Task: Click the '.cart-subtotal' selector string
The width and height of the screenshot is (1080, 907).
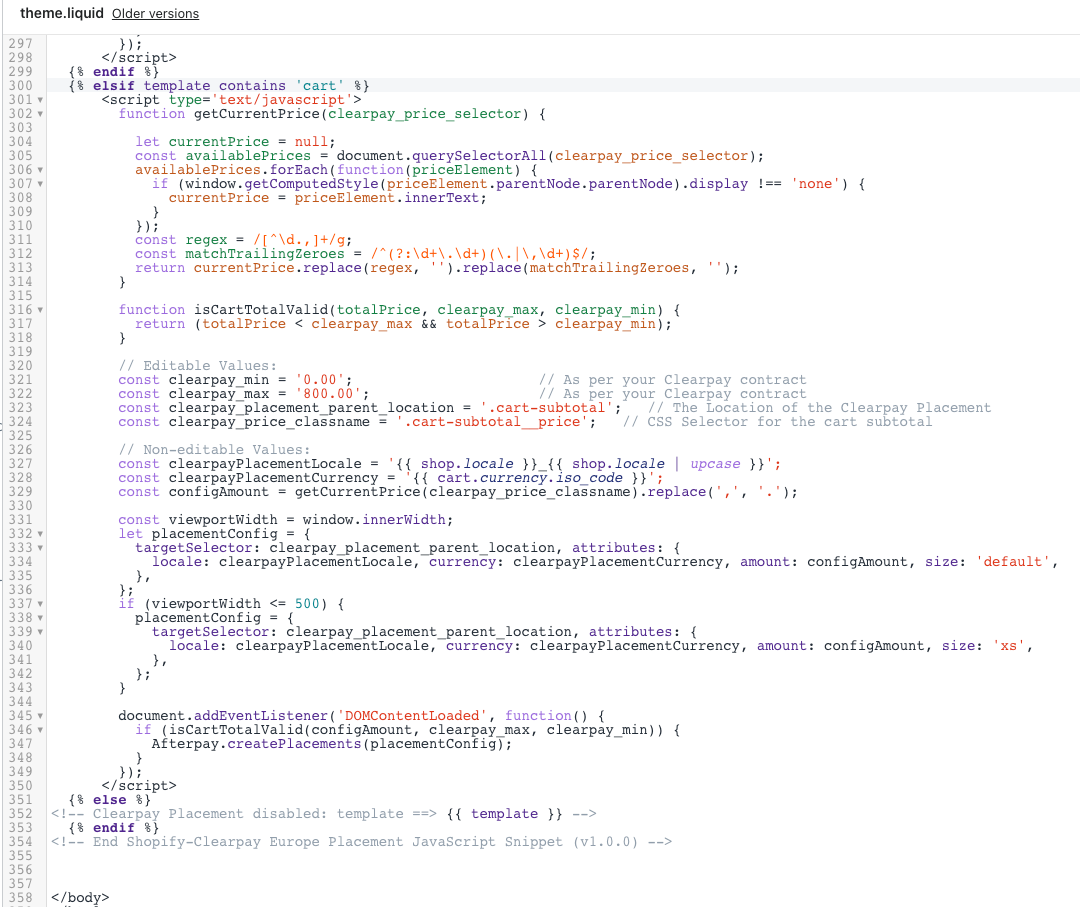Action: point(547,408)
